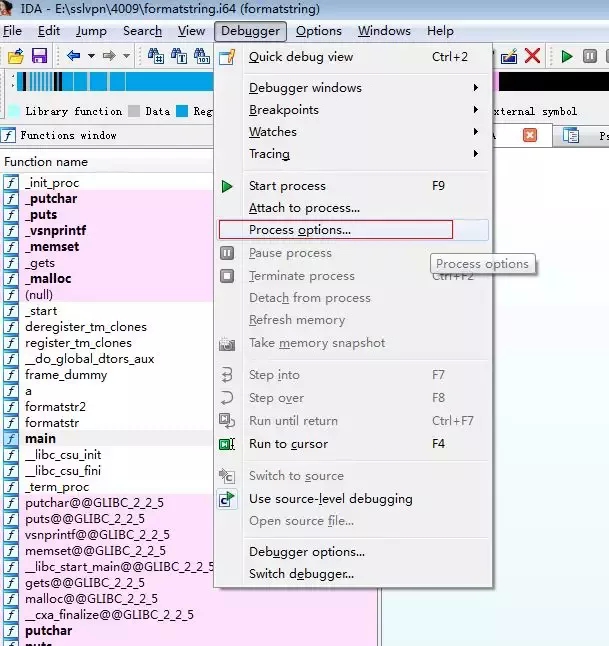Viewport: 609px width, 646px height.
Task: Expand the Breakpoints submenu
Action: click(x=354, y=110)
